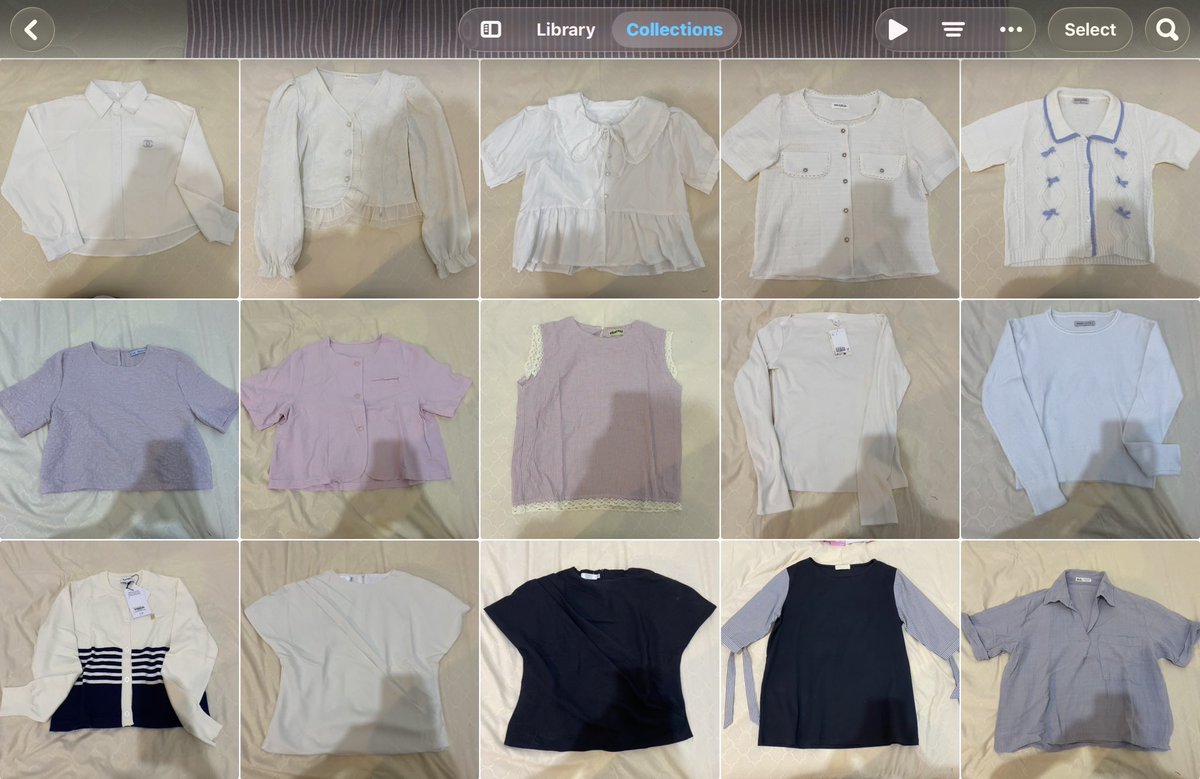Image resolution: width=1200 pixels, height=779 pixels.
Task: Tap the Select button
Action: tap(1090, 30)
